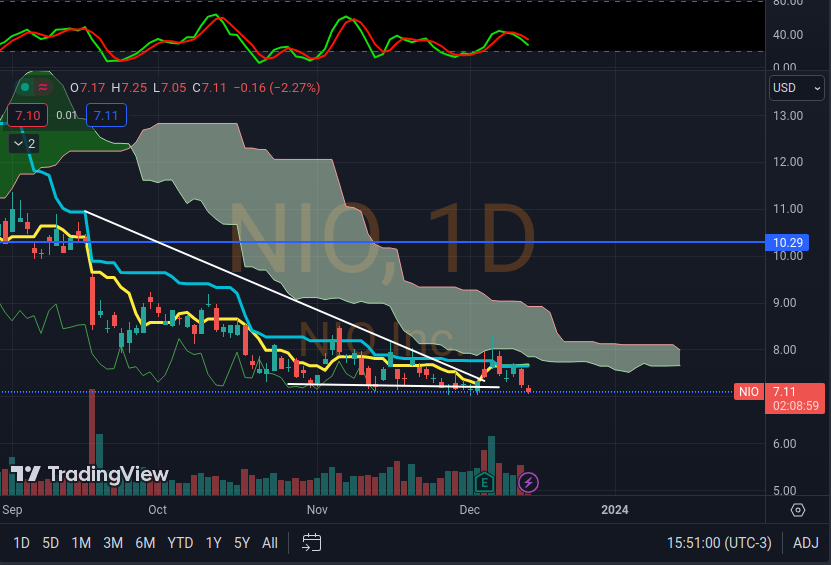Select the 3M time range
This screenshot has width=831, height=565.
113,543
